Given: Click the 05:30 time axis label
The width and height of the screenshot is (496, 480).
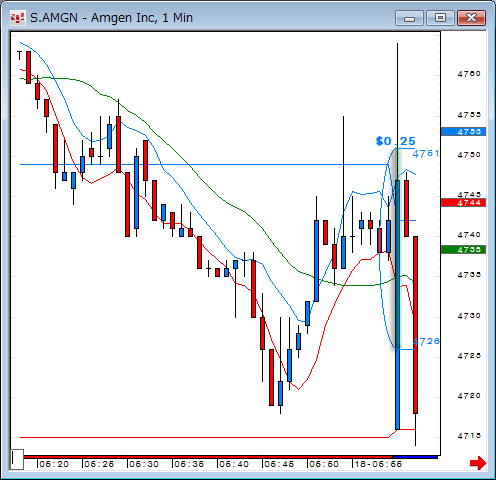Looking at the screenshot, I should pyautogui.click(x=144, y=464).
